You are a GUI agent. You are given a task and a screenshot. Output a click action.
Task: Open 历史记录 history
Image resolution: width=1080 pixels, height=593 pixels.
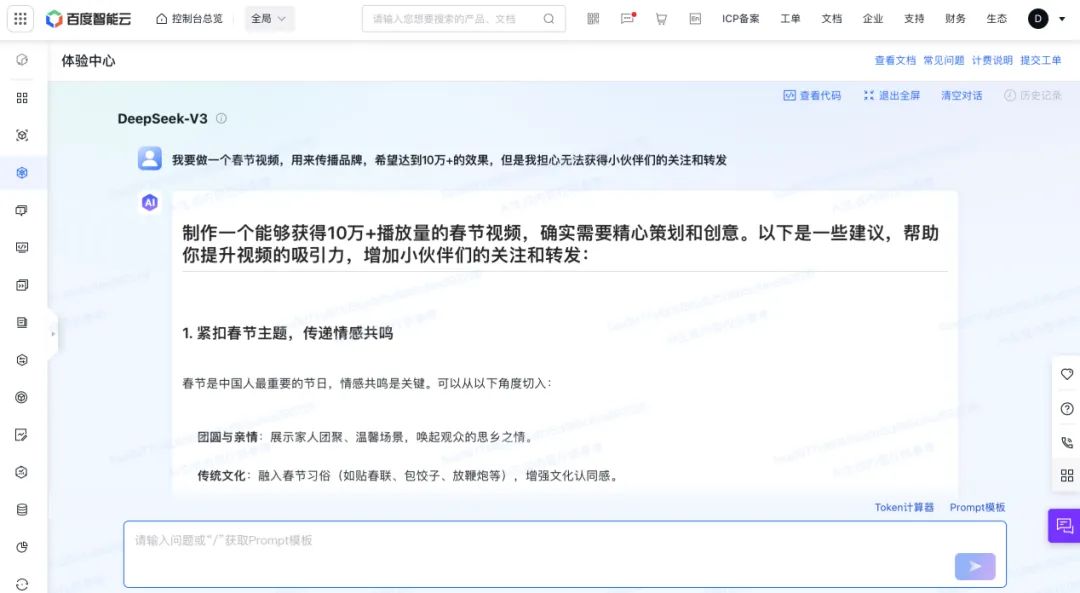[1032, 96]
